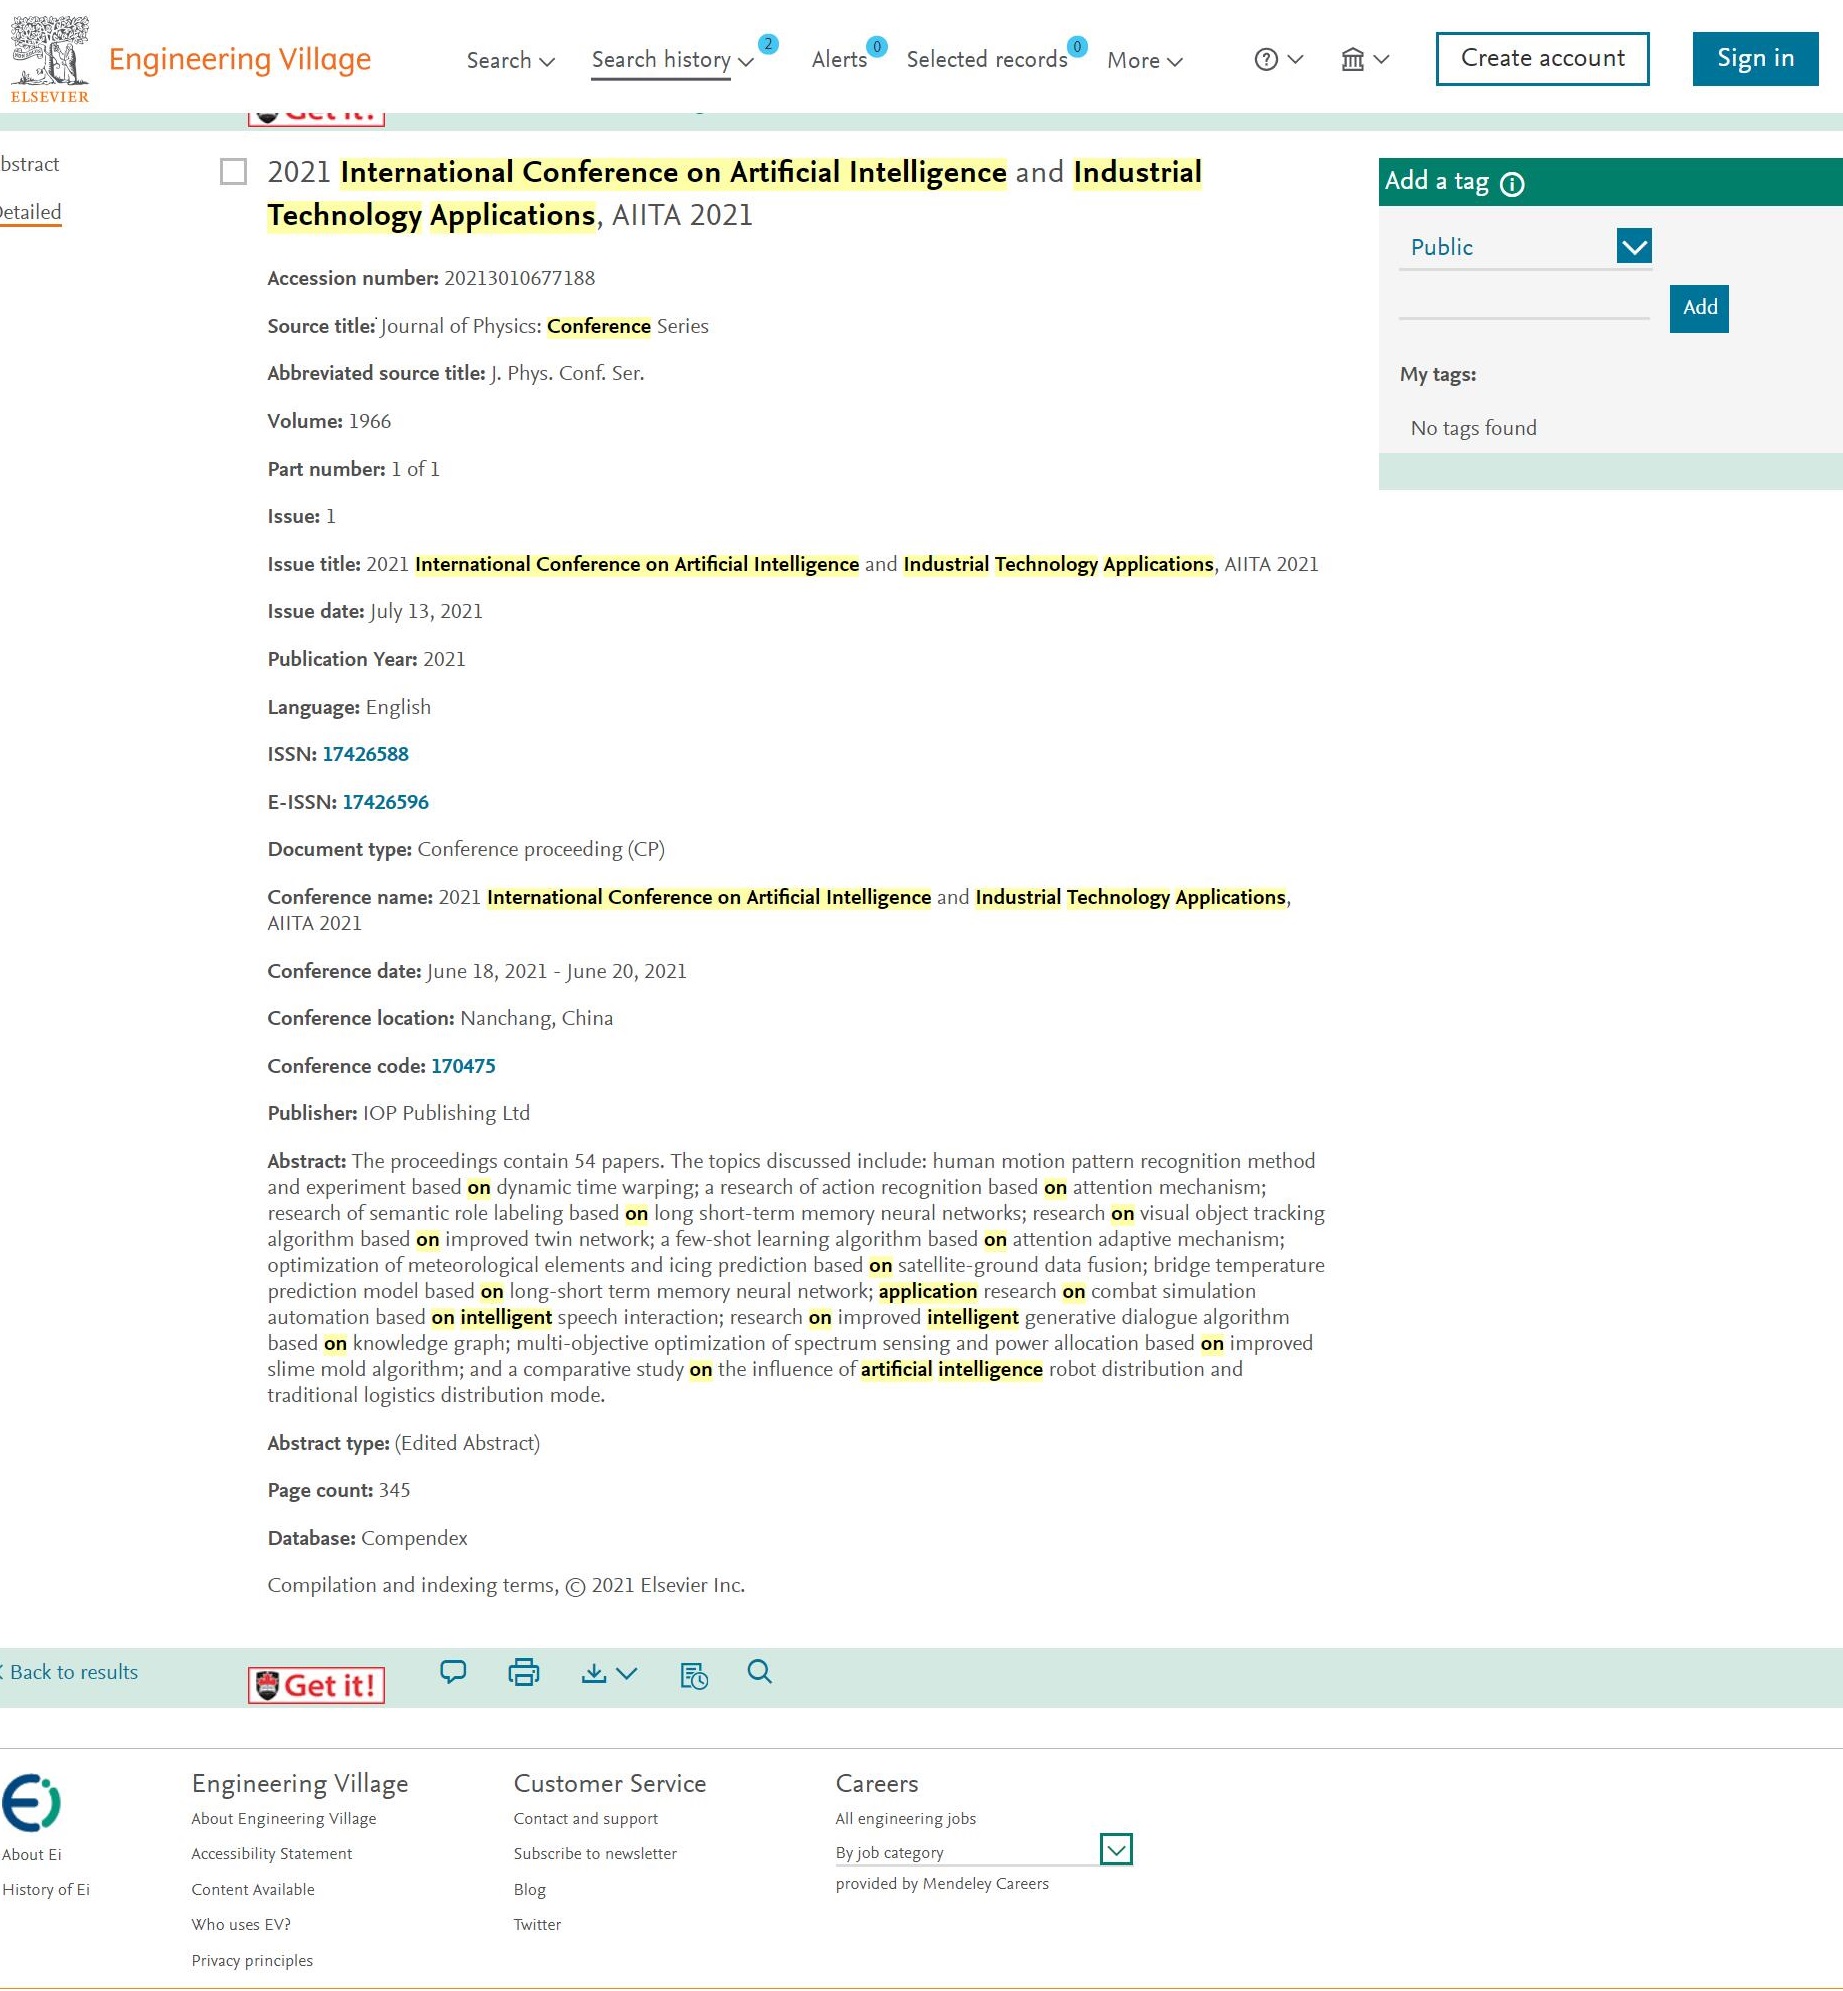Open the By job category dropdown
1843x1991 pixels.
[1116, 1849]
